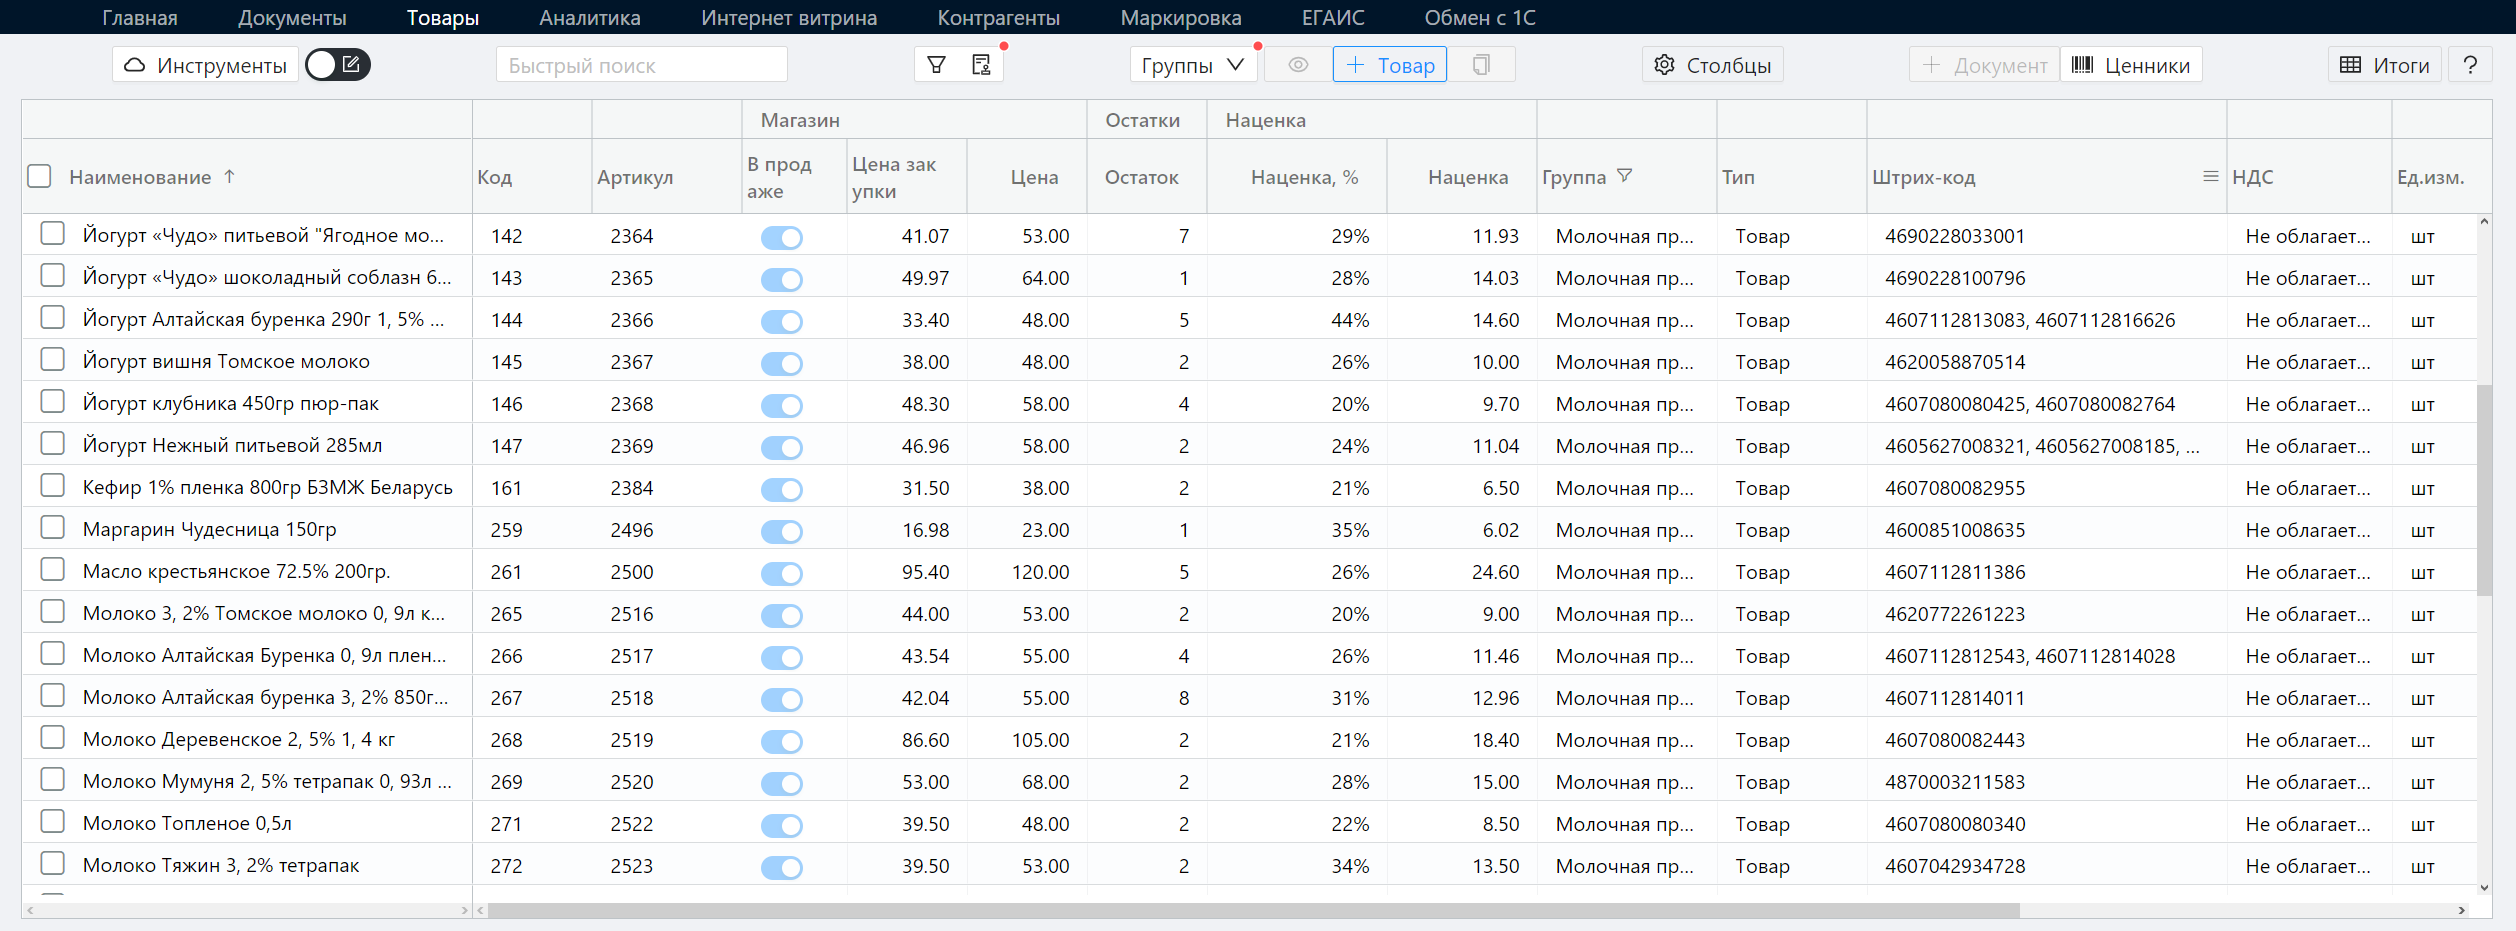The height and width of the screenshot is (931, 2516).
Task: Click the eye preview icon
Action: 1298,65
